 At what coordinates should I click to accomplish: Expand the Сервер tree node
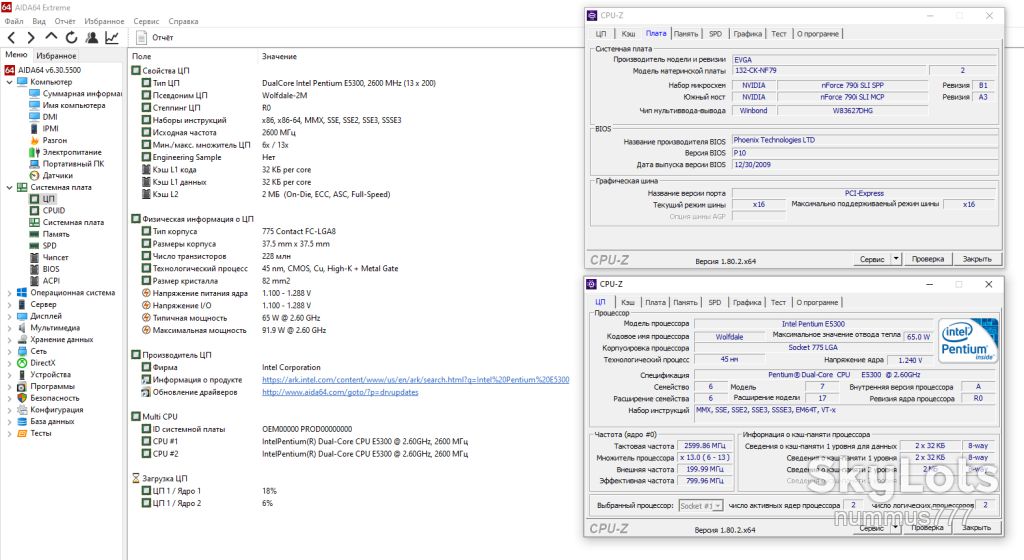pyautogui.click(x=9, y=305)
